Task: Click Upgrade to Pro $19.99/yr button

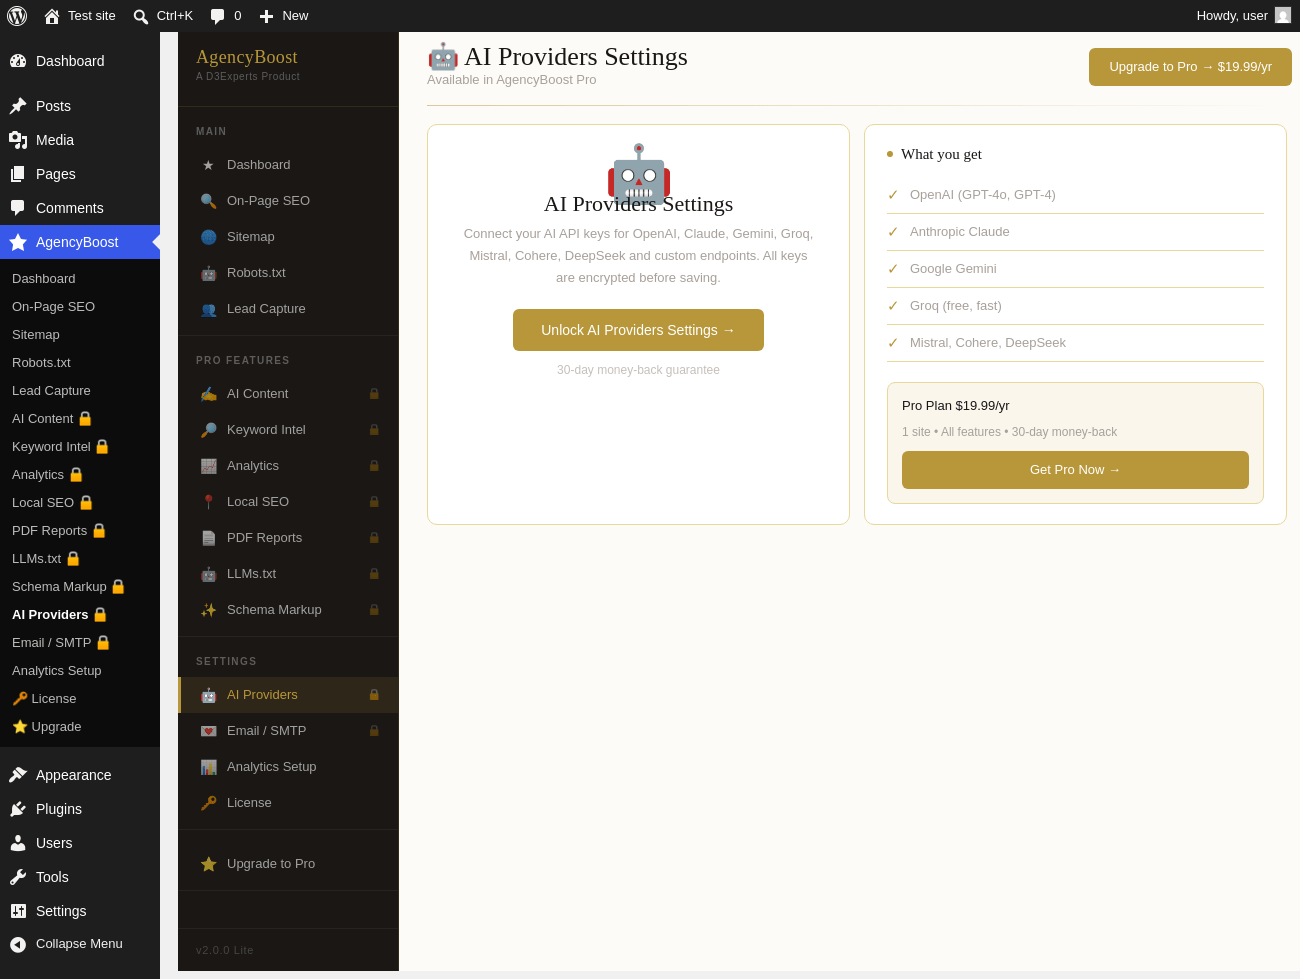Action: (1190, 67)
